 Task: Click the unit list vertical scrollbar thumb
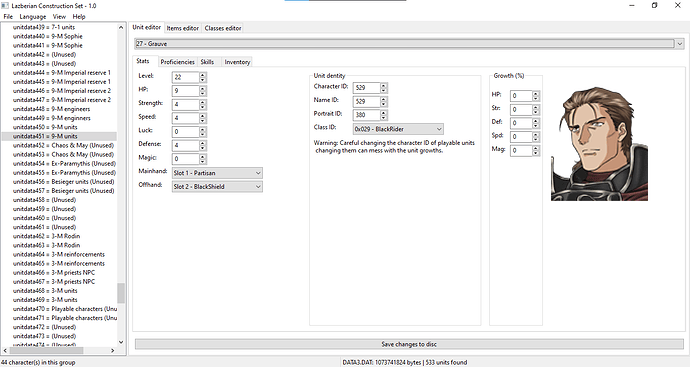coord(121,293)
